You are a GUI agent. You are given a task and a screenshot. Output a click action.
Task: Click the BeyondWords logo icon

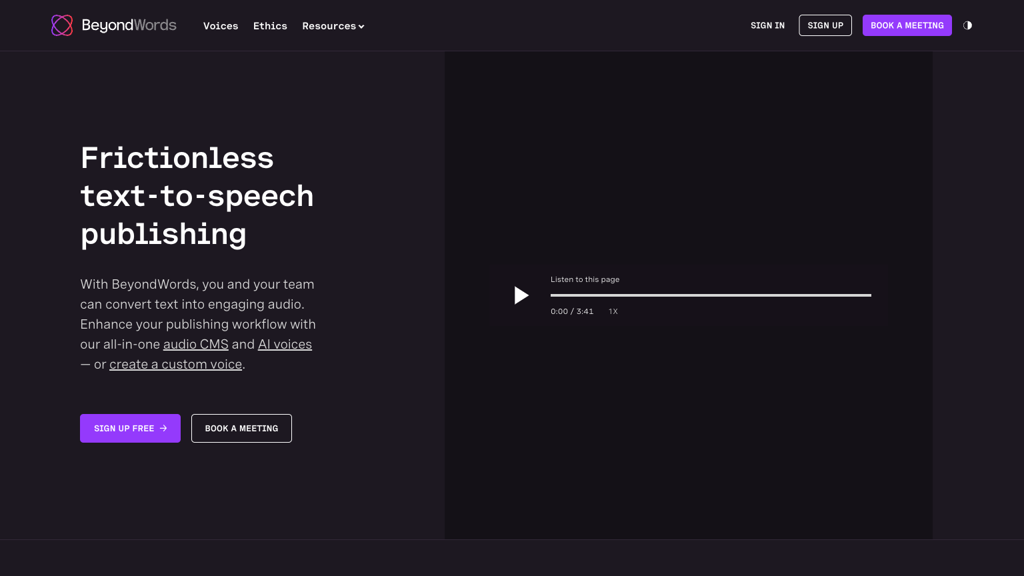coord(62,25)
